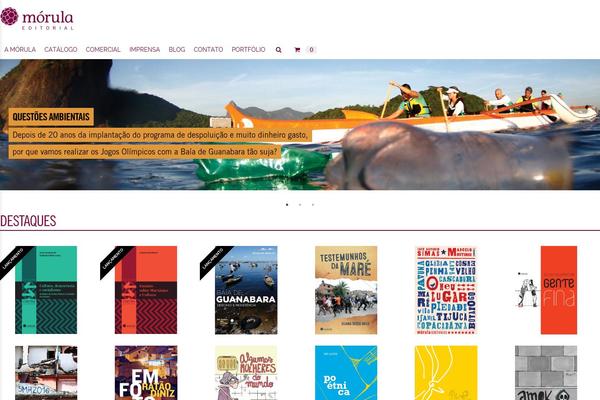Click the Mórula Editorial logo
This screenshot has height=400, width=600.
[37, 18]
